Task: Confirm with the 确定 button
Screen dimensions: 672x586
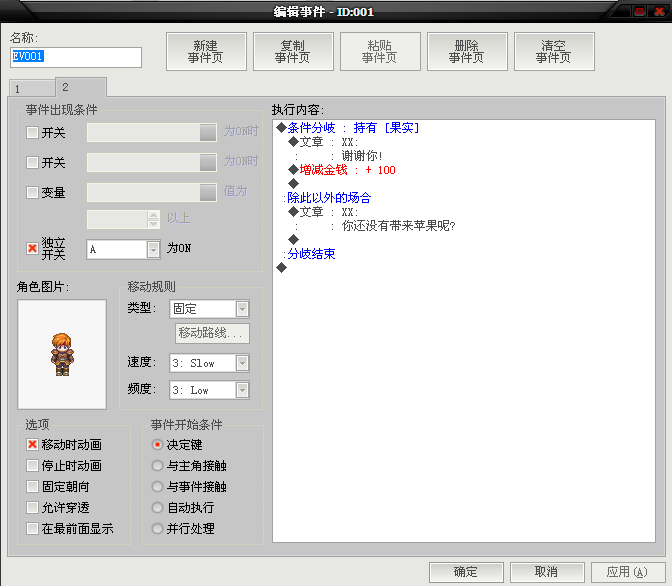Action: (466, 572)
